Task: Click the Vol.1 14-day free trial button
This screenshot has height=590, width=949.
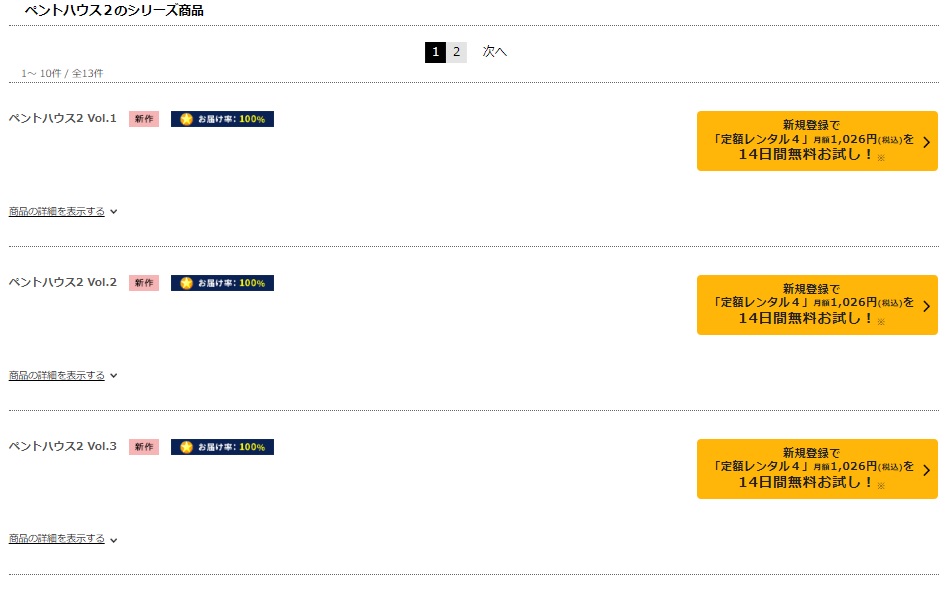Action: (x=817, y=141)
